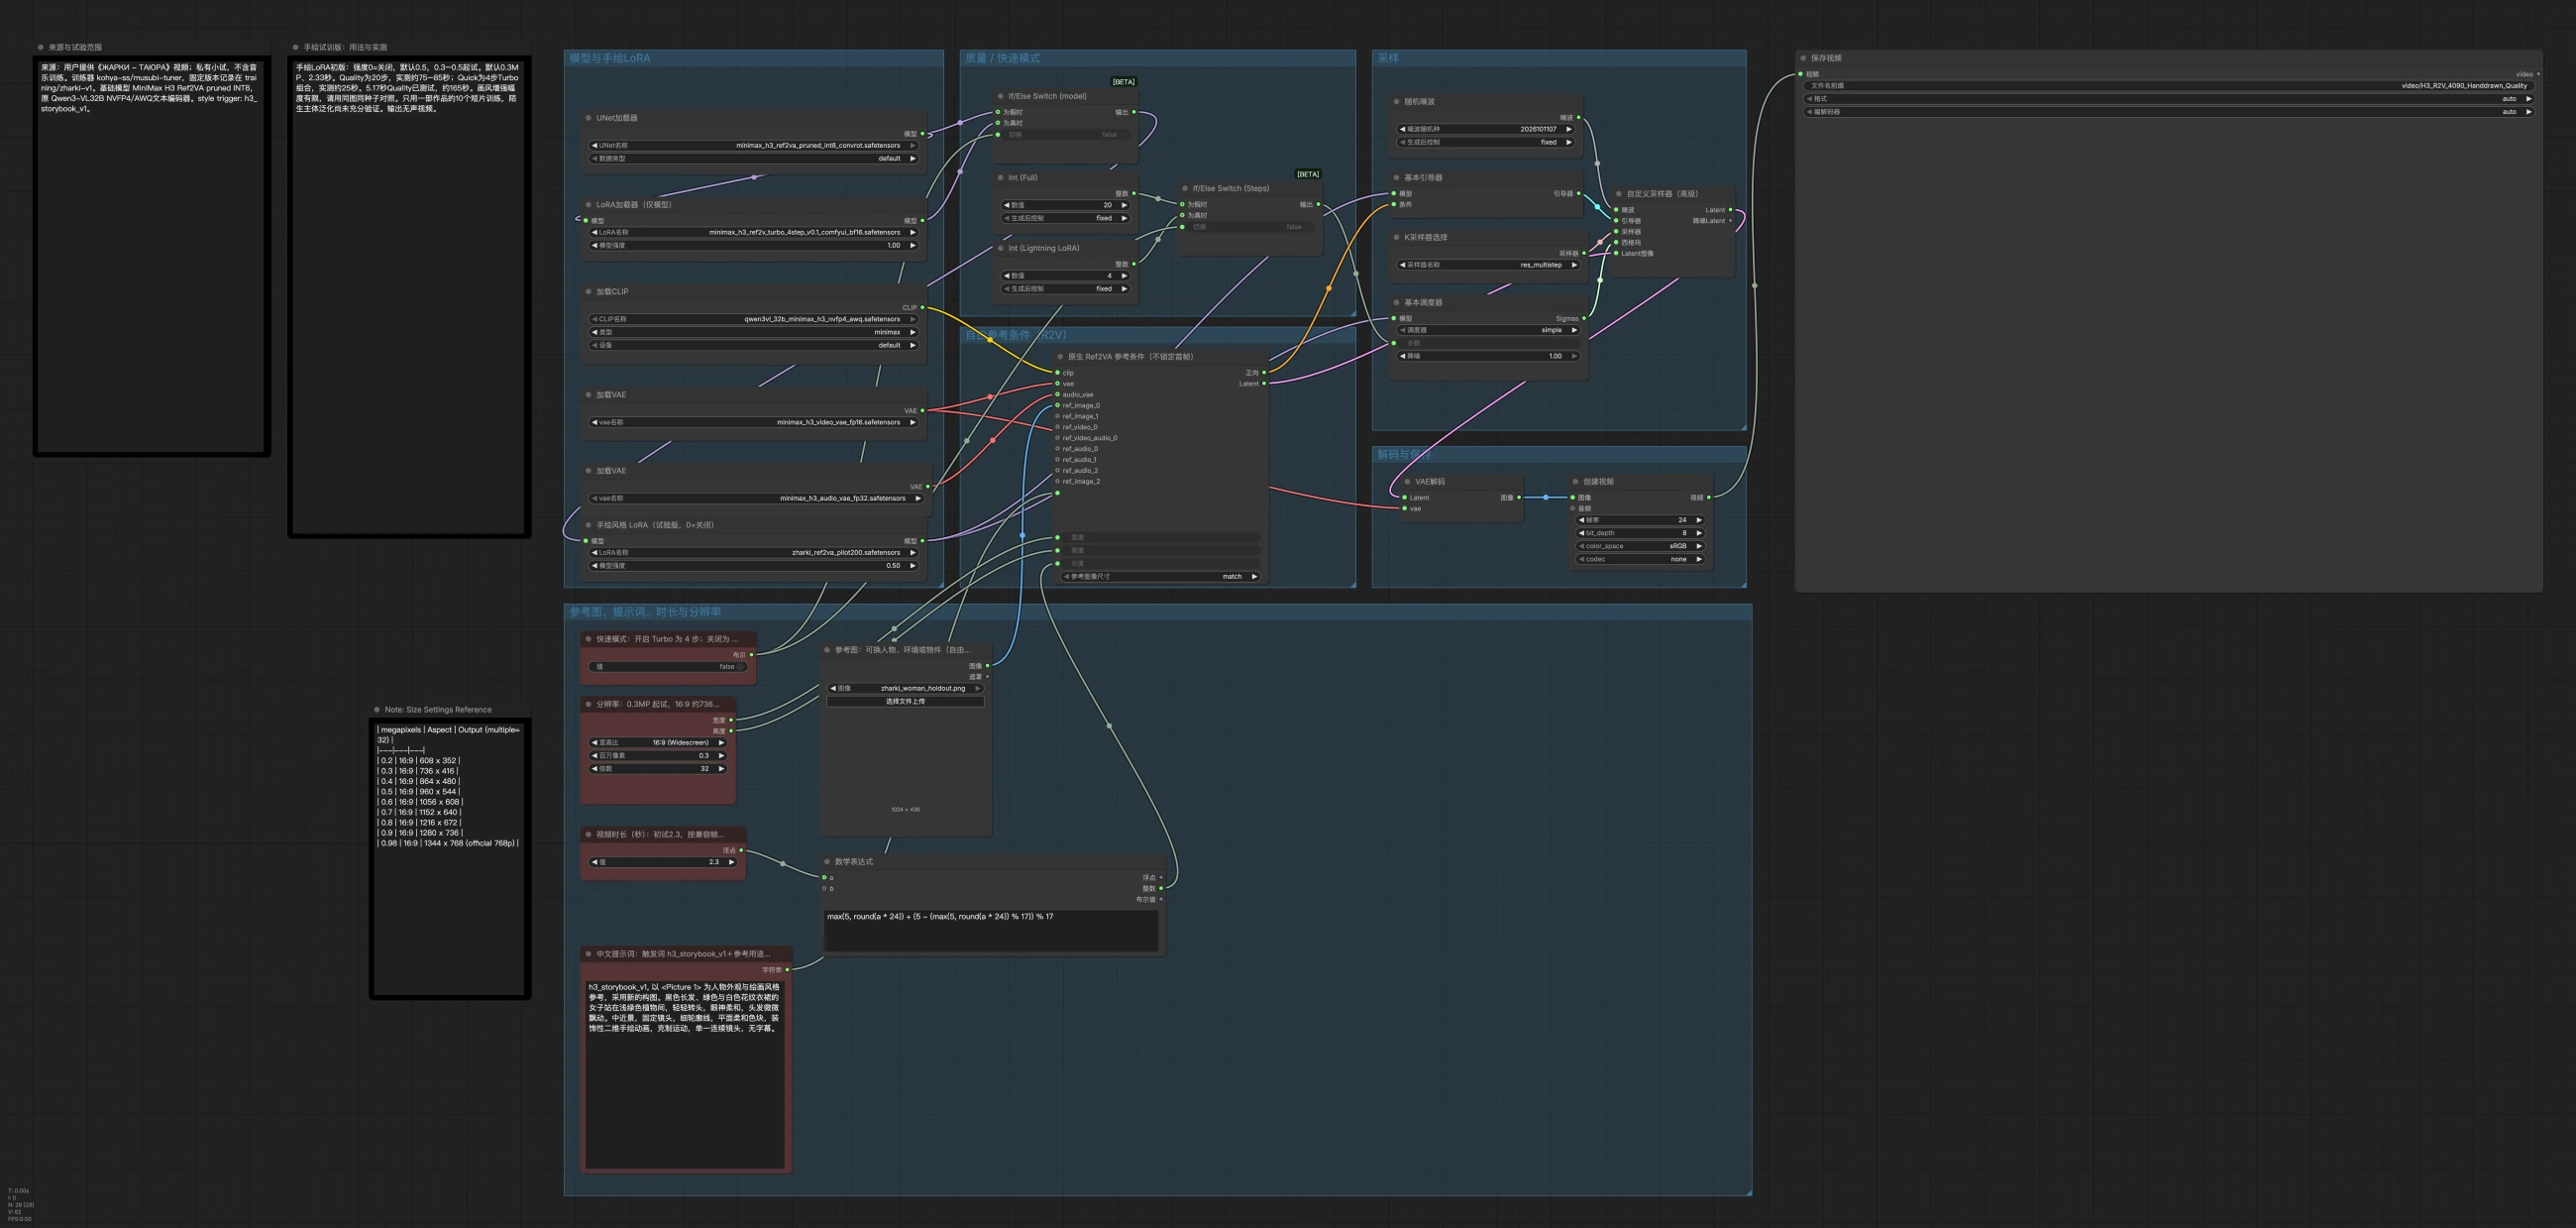Select the 模型与手绘LoRA group title

coord(610,58)
